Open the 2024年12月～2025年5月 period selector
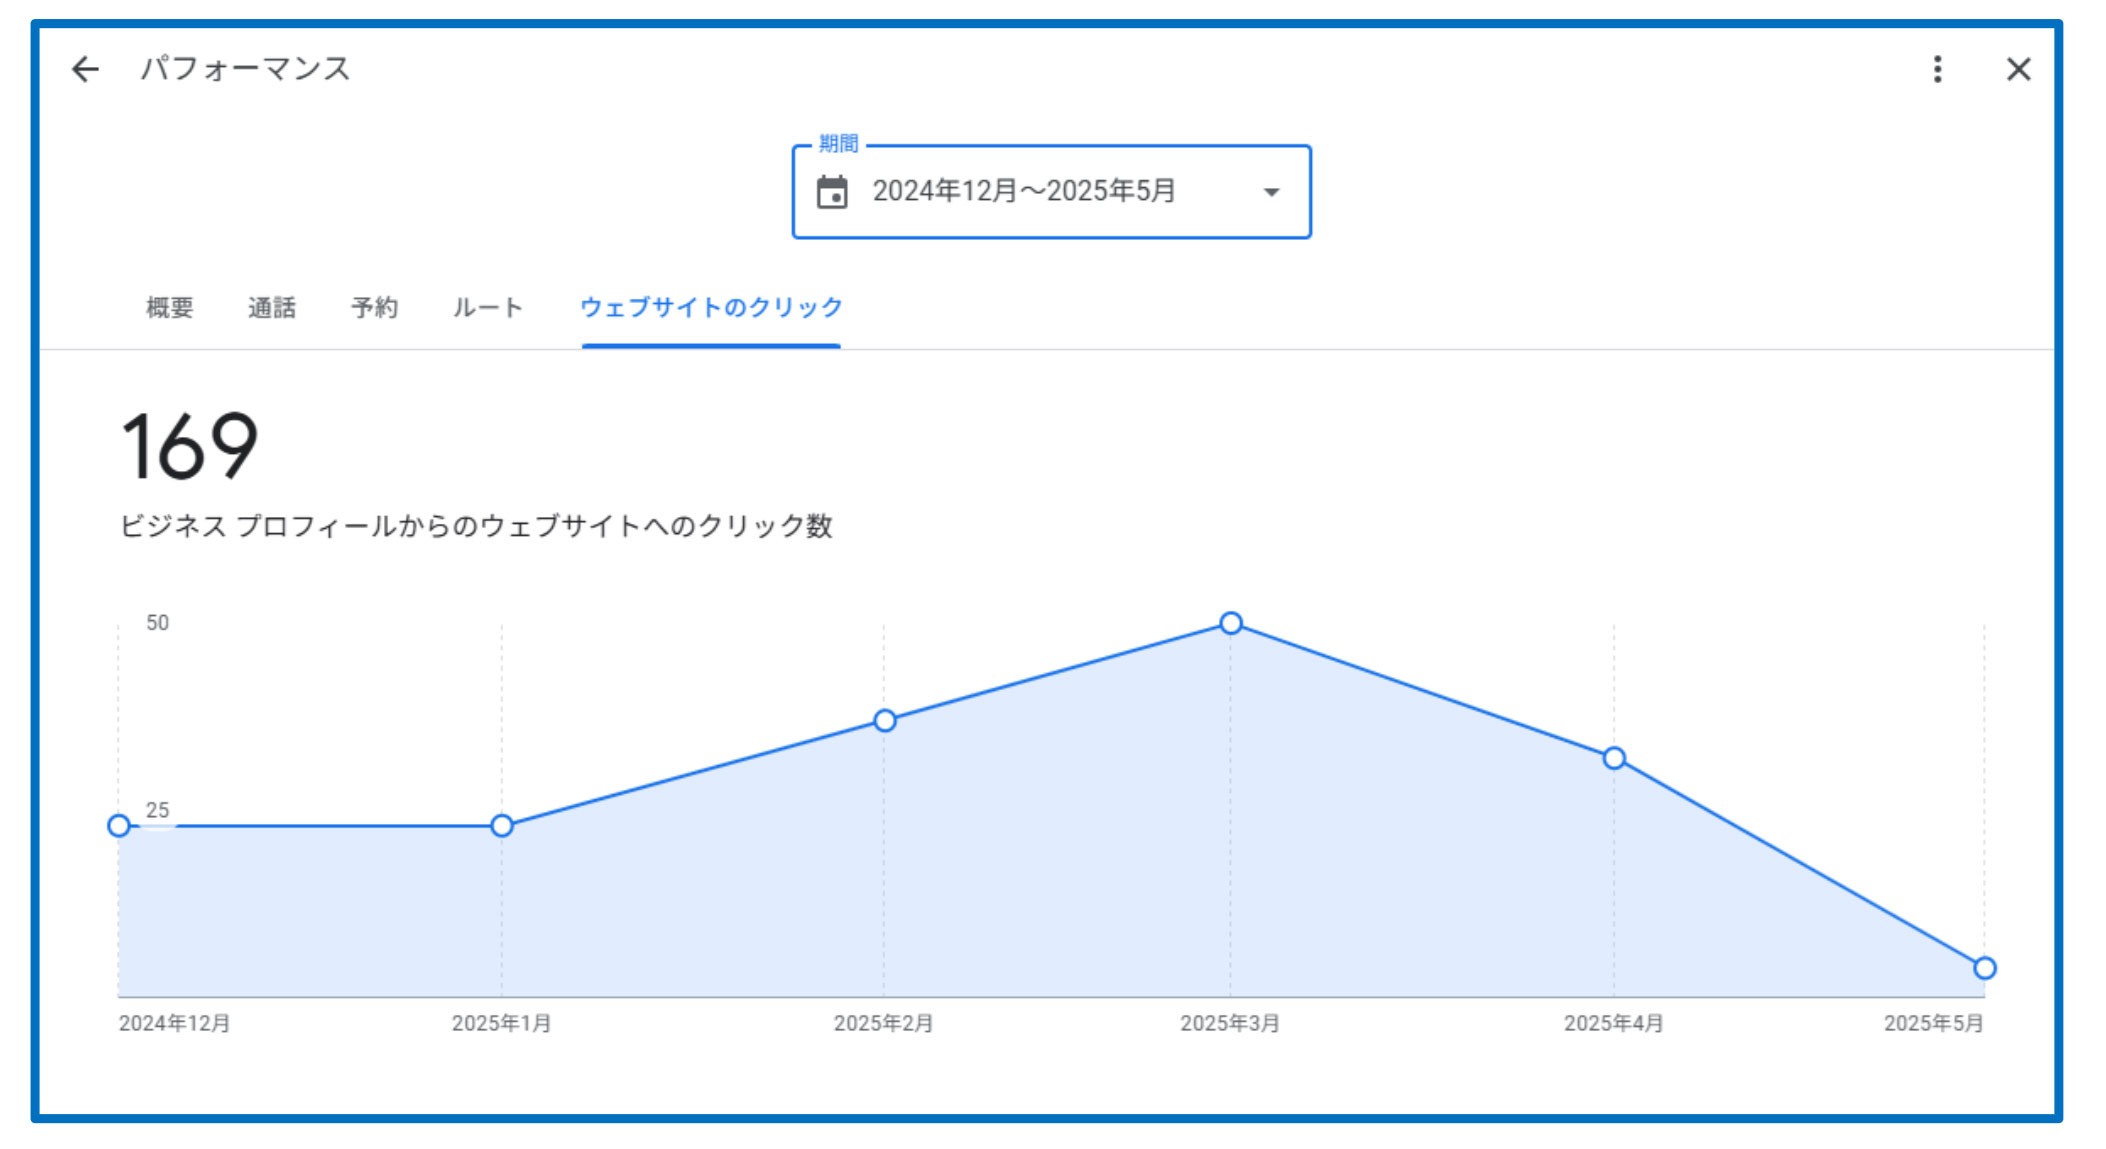 pyautogui.click(x=1051, y=192)
